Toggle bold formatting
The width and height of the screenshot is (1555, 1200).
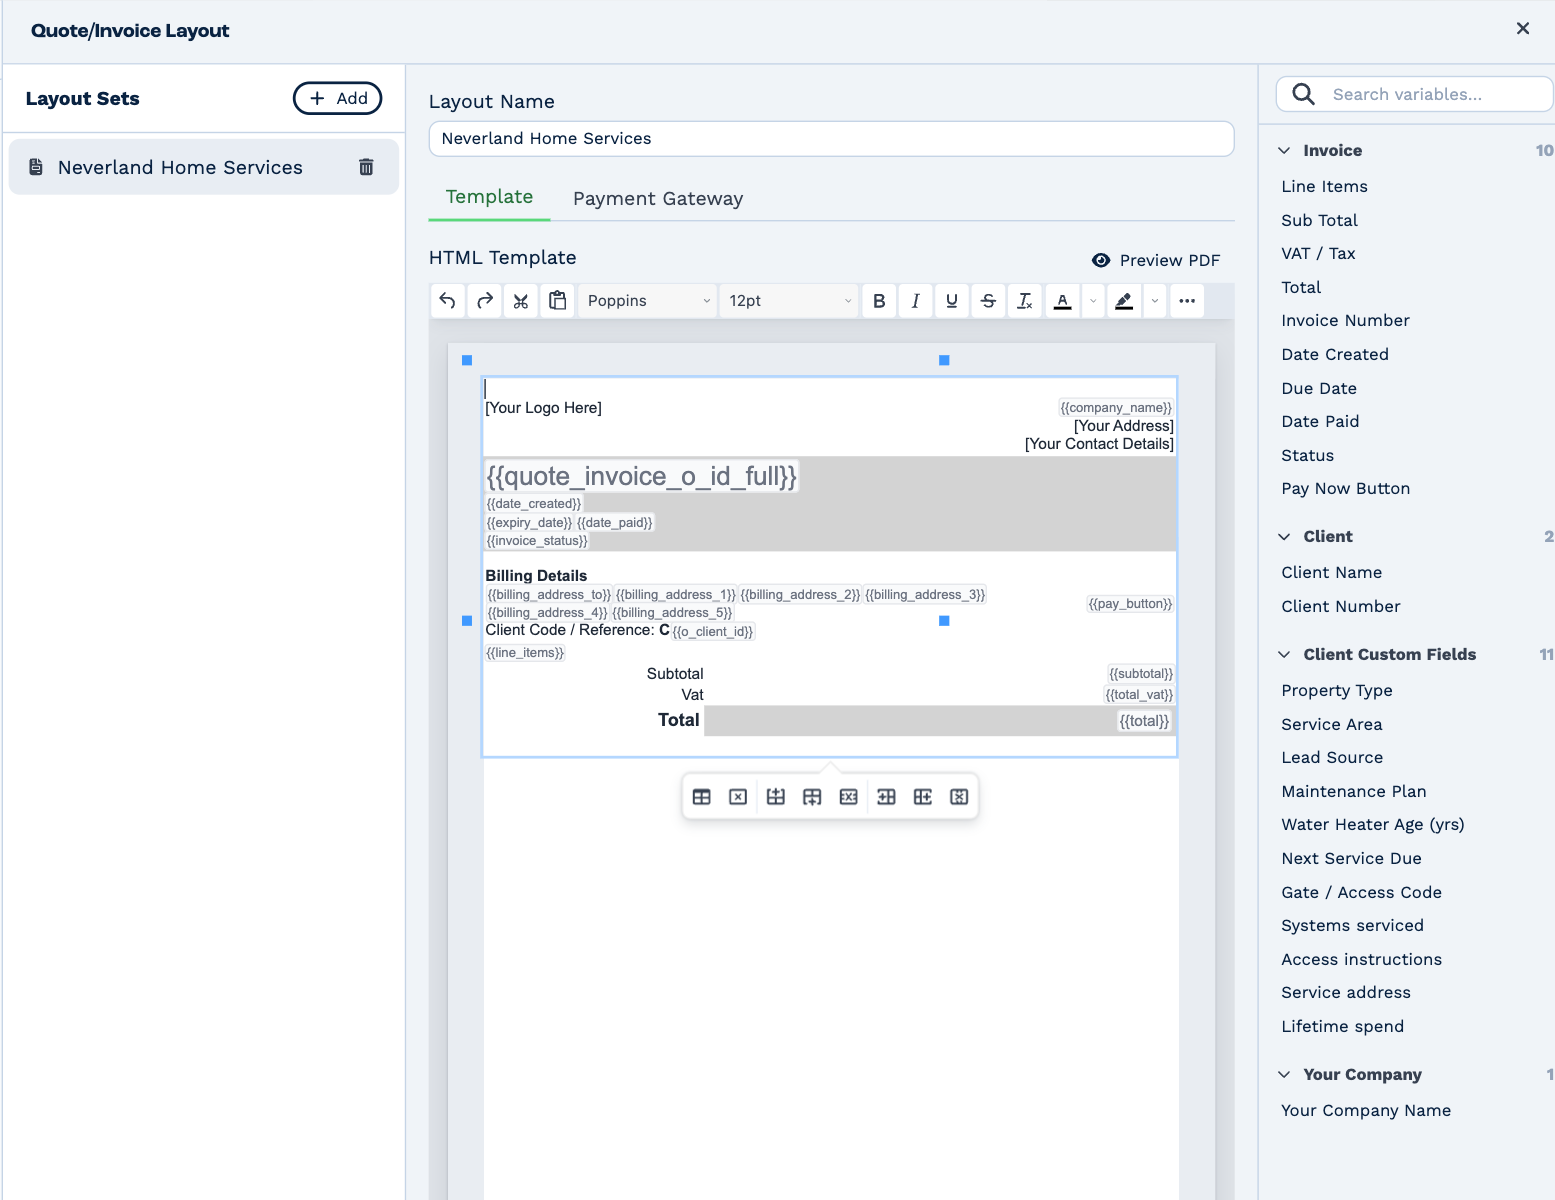click(879, 301)
